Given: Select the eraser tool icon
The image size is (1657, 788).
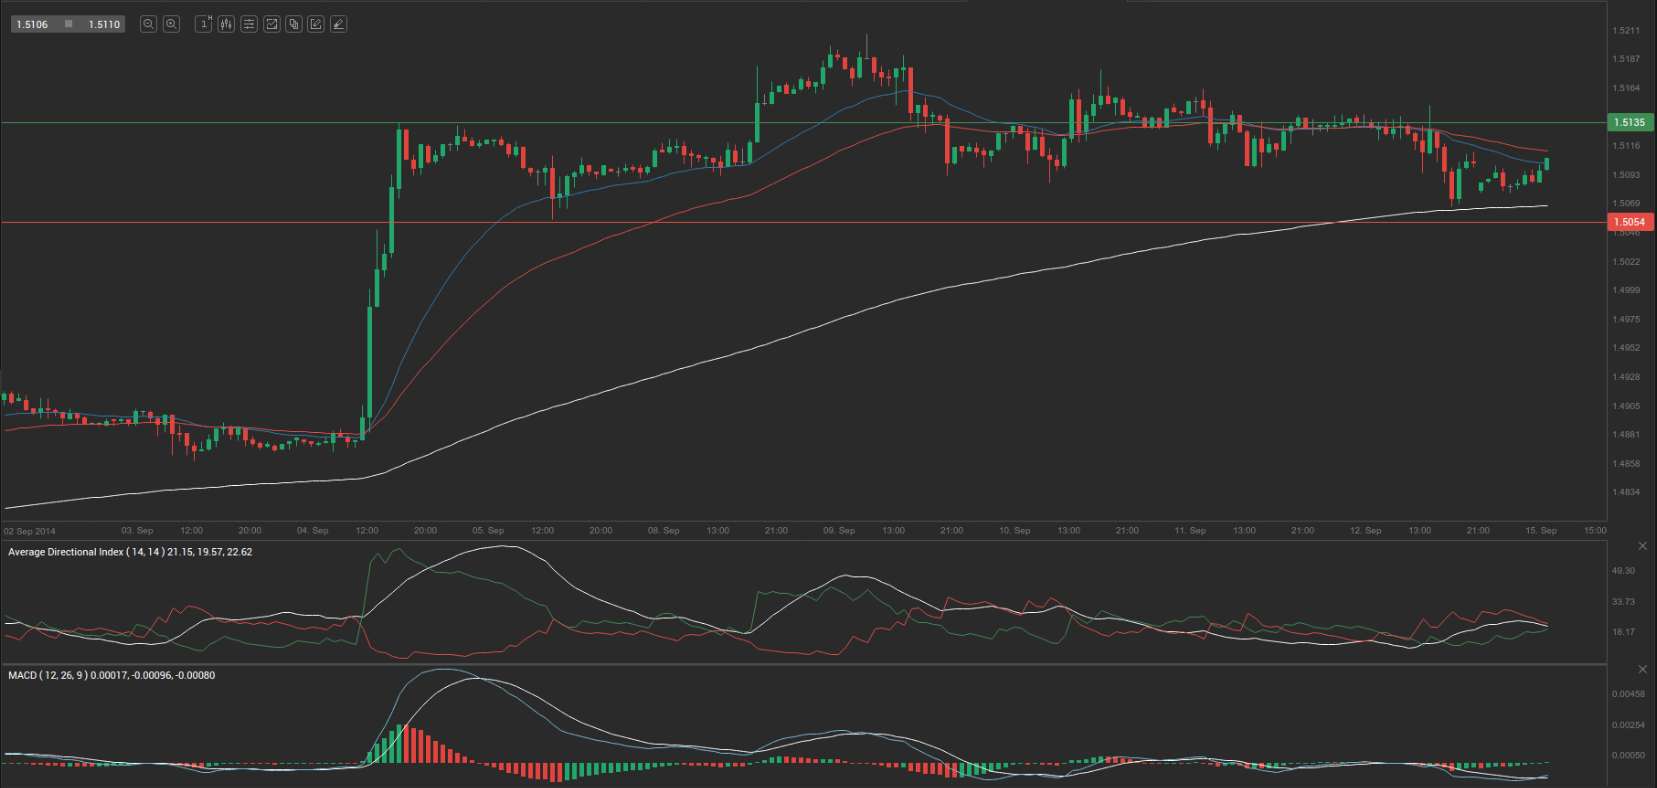Looking at the screenshot, I should 339,24.
